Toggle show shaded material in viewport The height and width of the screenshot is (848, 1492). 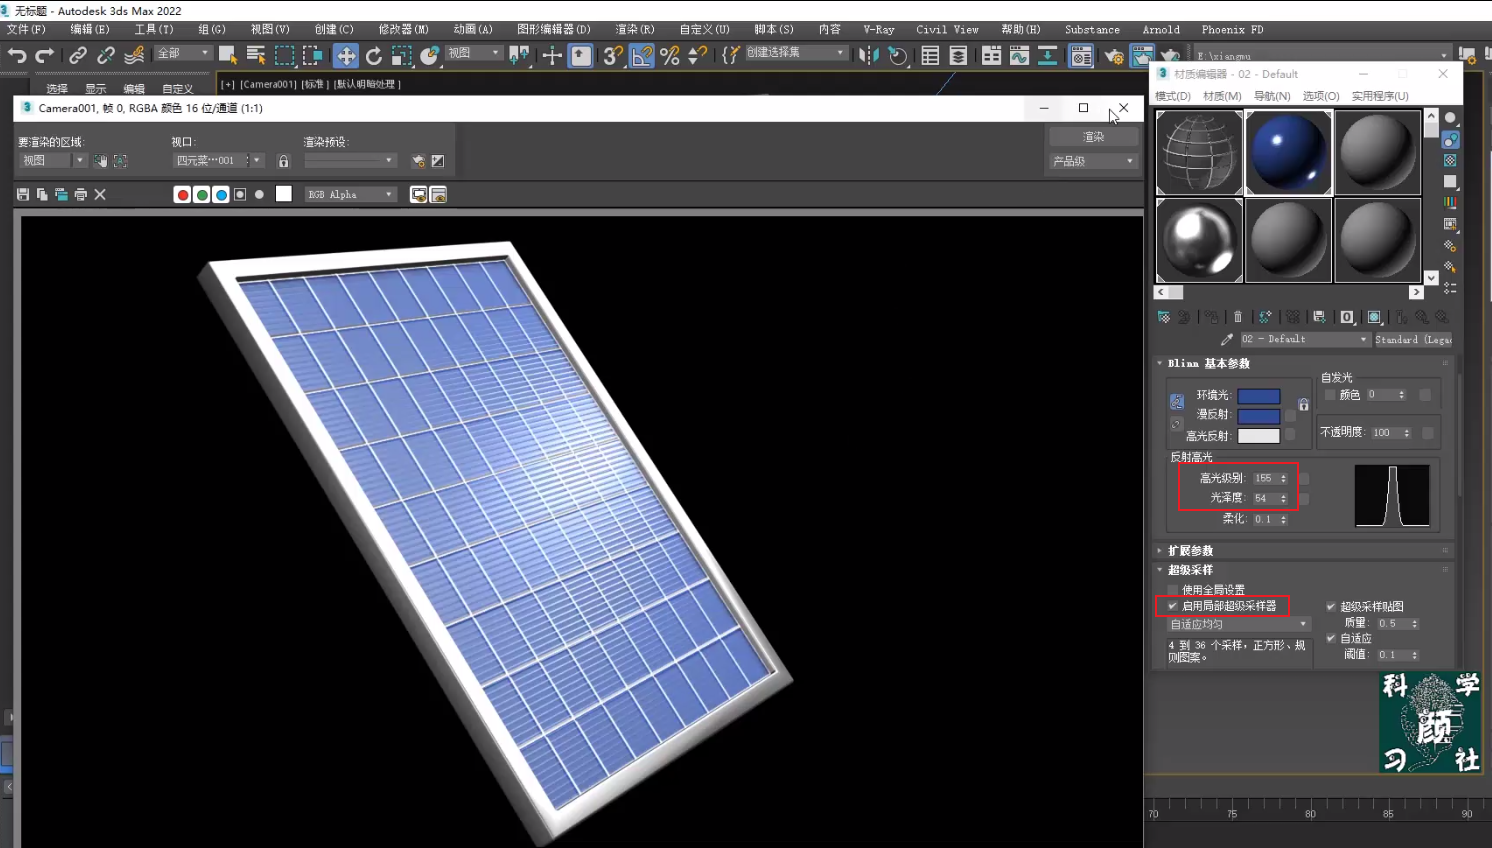(1374, 317)
